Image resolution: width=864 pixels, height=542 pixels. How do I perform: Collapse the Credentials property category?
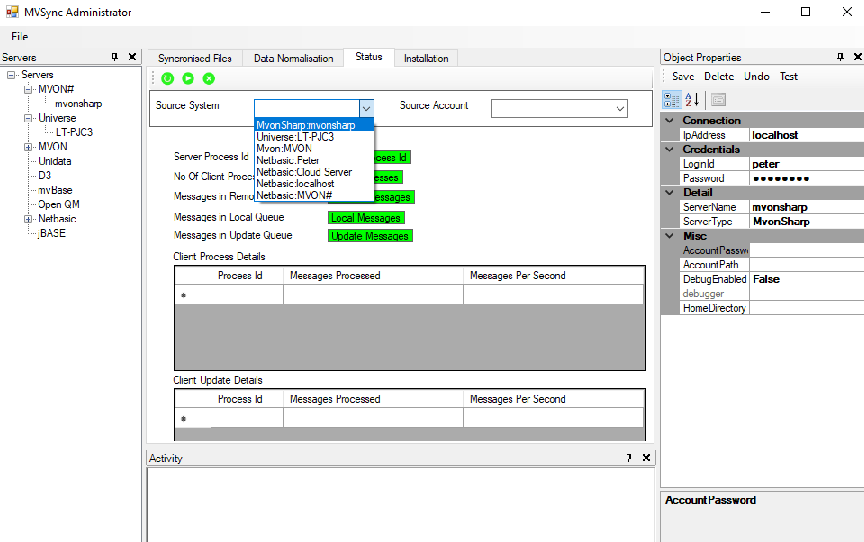coord(669,149)
